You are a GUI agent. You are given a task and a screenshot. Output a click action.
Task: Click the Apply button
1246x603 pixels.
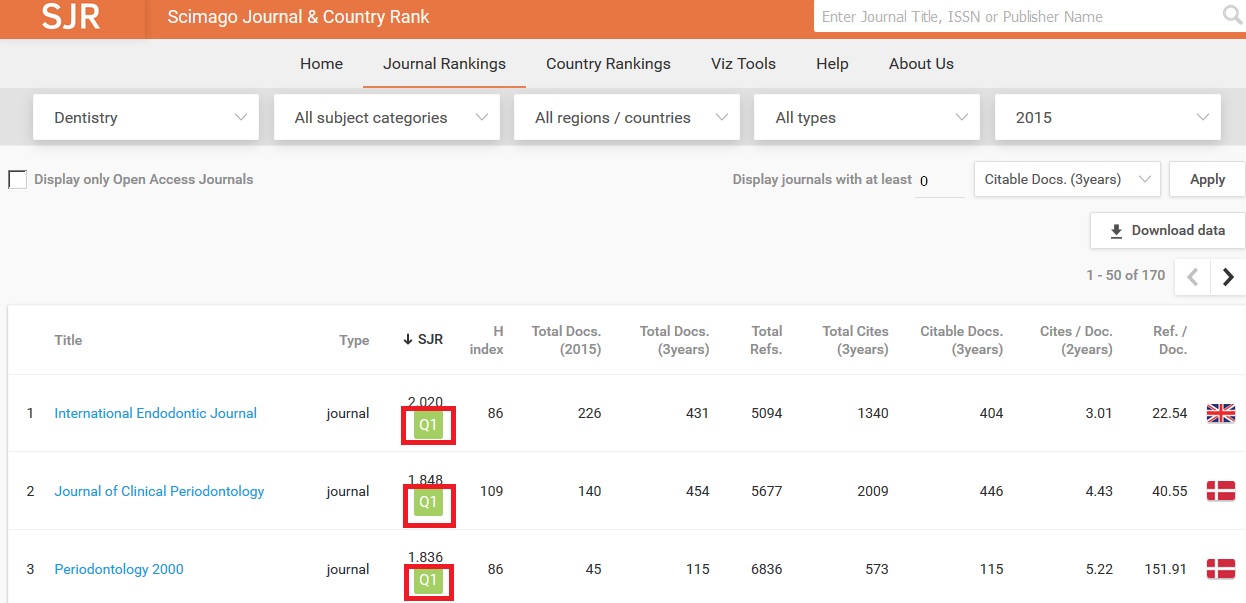click(x=1207, y=180)
